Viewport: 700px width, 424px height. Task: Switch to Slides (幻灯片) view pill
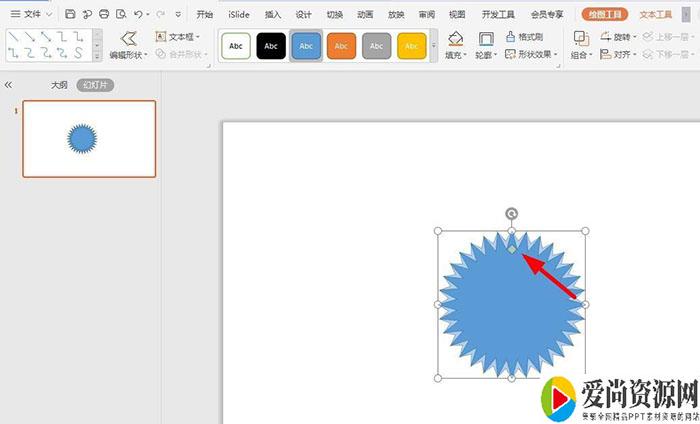(x=95, y=86)
